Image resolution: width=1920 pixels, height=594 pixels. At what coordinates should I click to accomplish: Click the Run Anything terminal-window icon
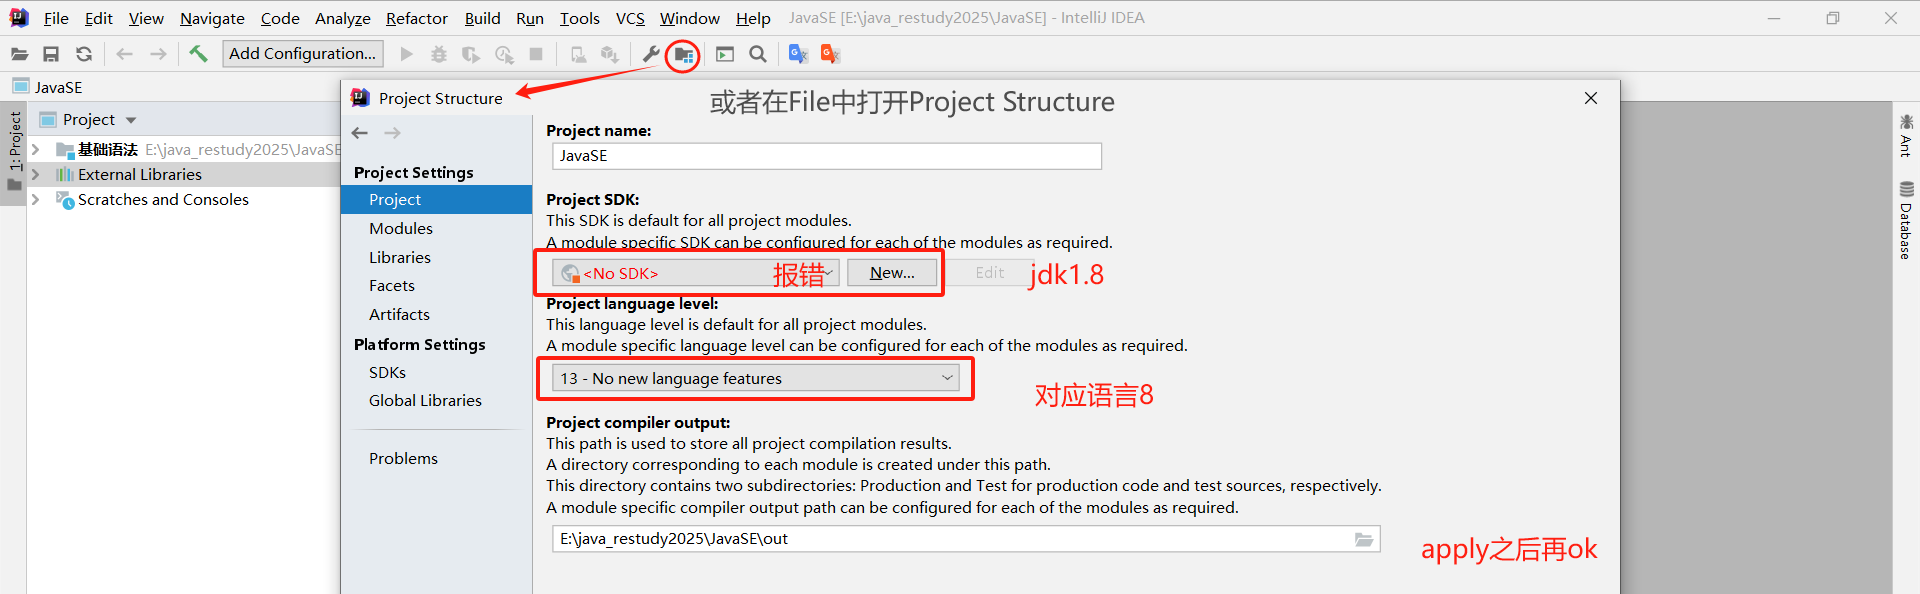tap(725, 54)
